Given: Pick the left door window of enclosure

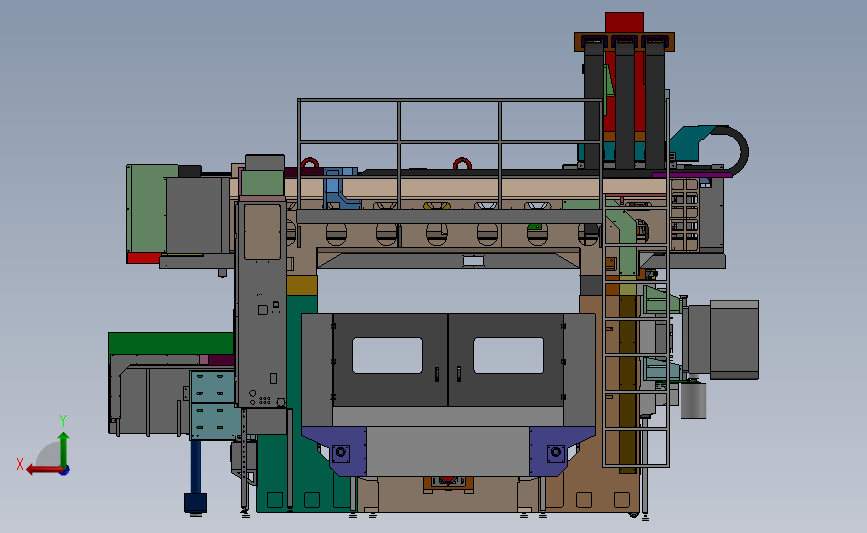Looking at the screenshot, I should 387,356.
